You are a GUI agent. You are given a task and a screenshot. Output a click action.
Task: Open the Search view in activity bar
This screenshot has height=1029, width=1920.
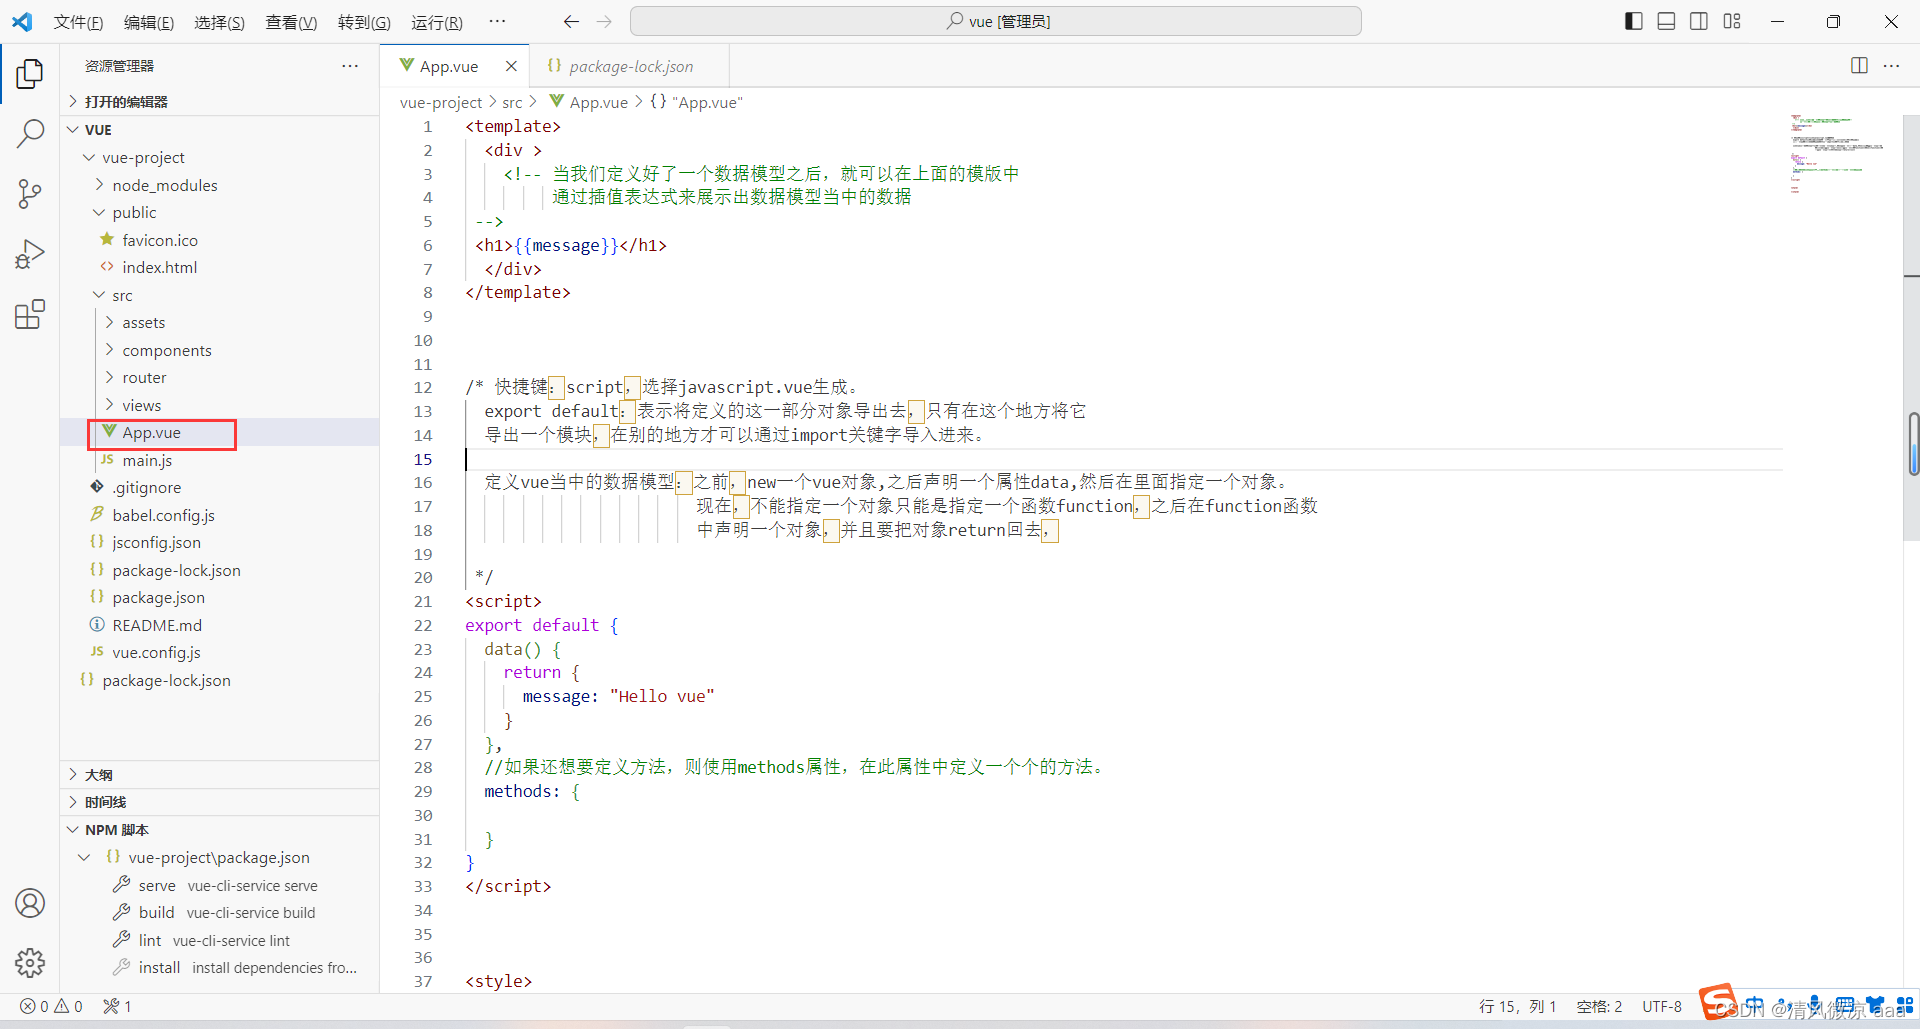coord(30,133)
